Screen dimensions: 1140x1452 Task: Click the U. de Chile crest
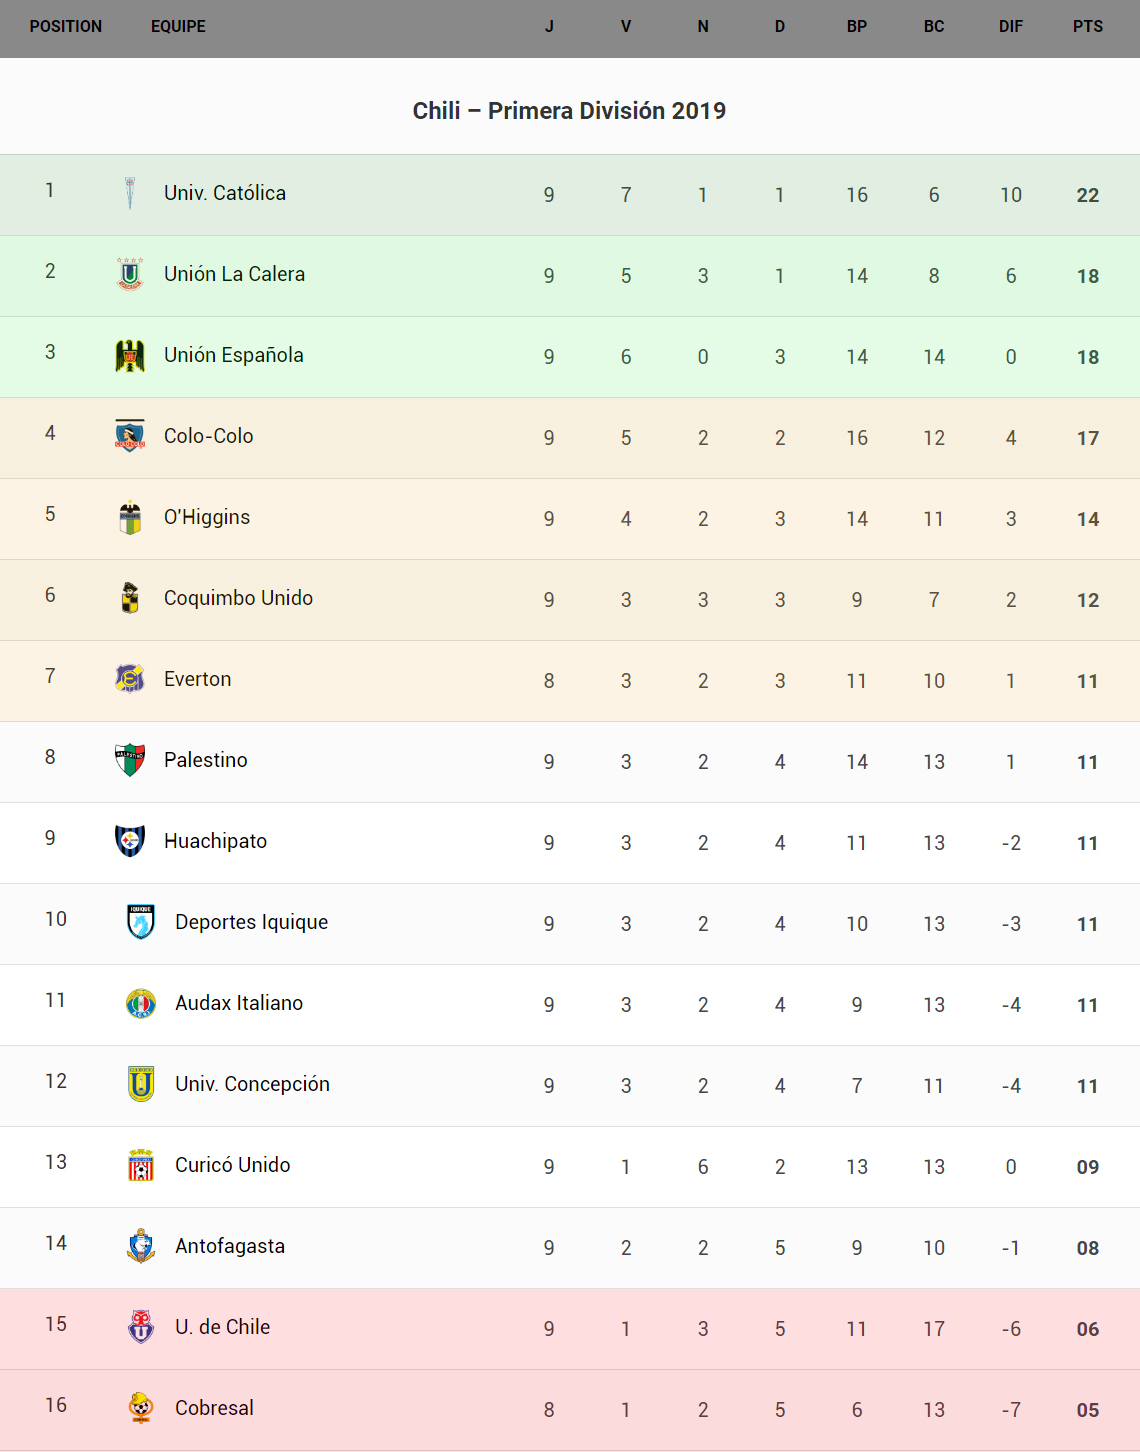[x=141, y=1327]
